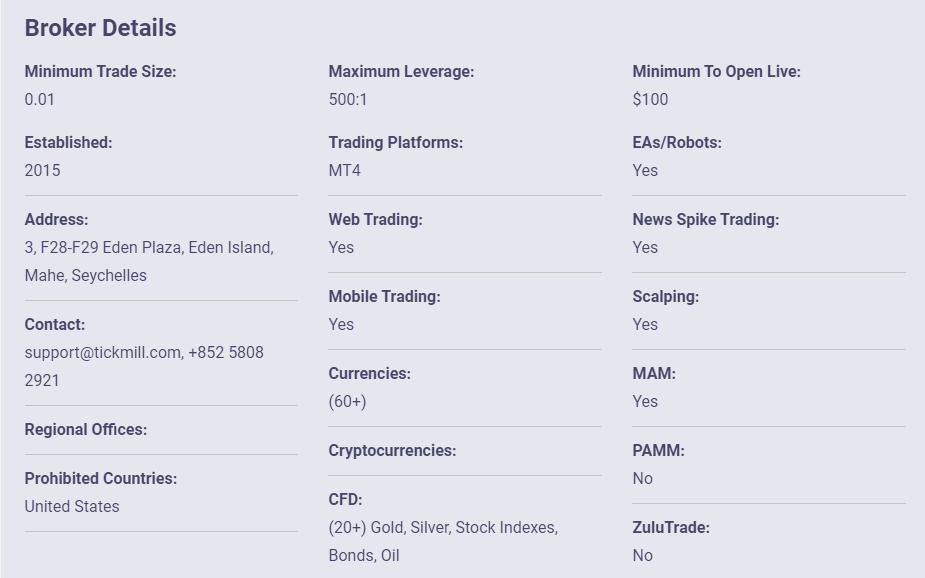Click the PAMM label
The height and width of the screenshot is (578, 925).
[658, 450]
